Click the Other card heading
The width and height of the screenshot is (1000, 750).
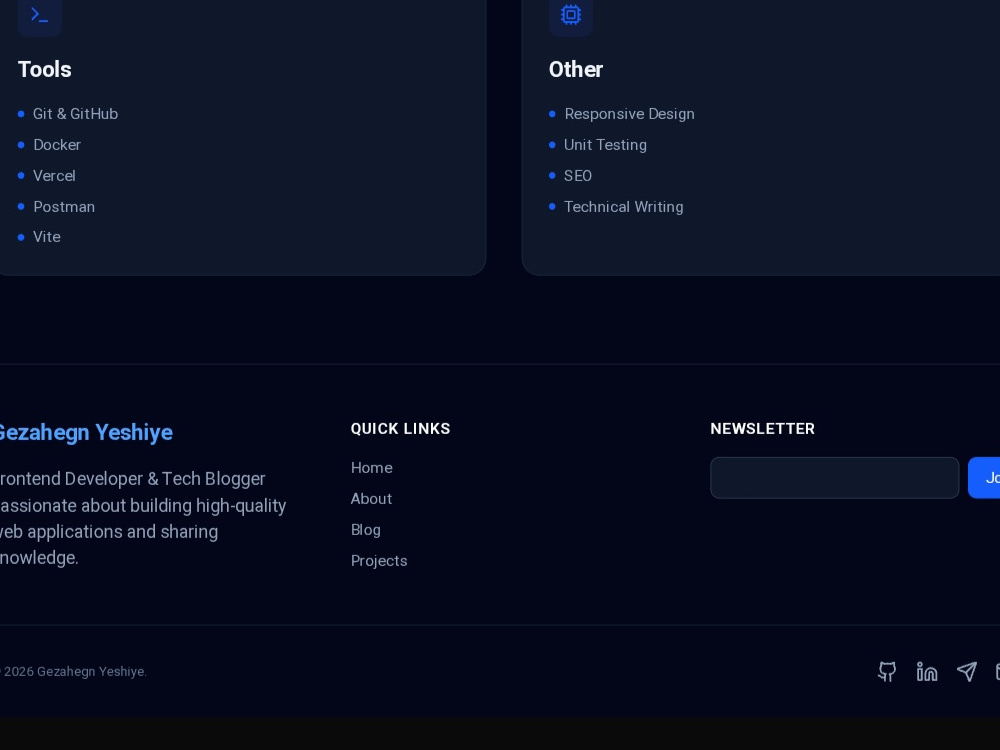[576, 70]
